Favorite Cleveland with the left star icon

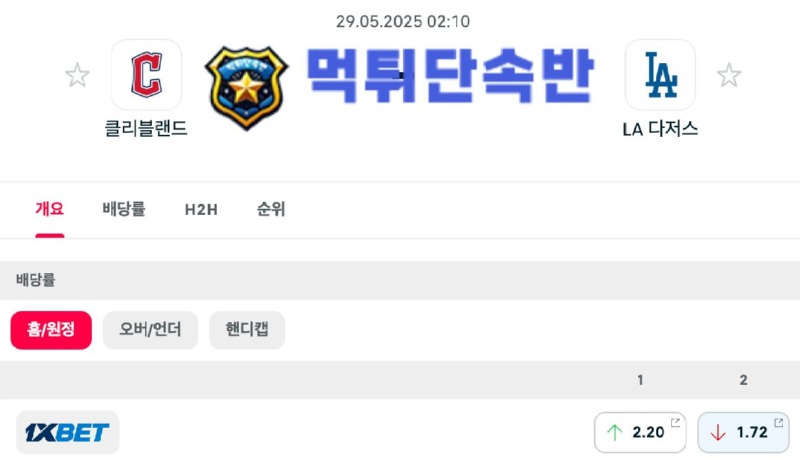78,75
